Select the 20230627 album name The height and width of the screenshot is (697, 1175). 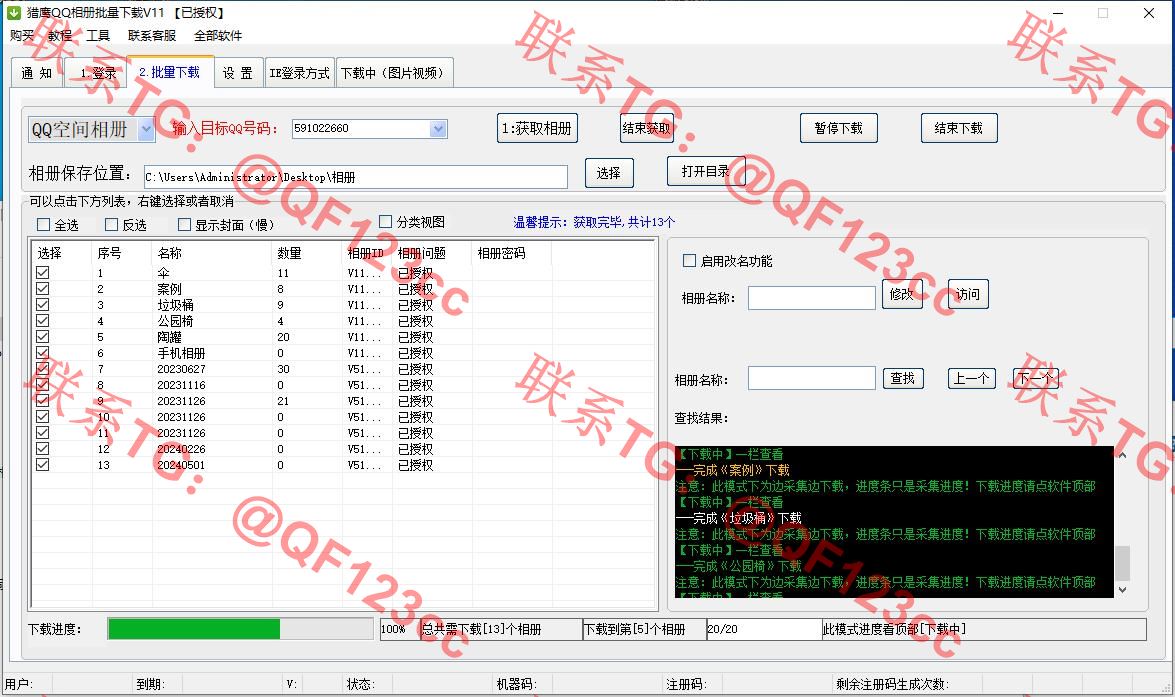coord(181,369)
